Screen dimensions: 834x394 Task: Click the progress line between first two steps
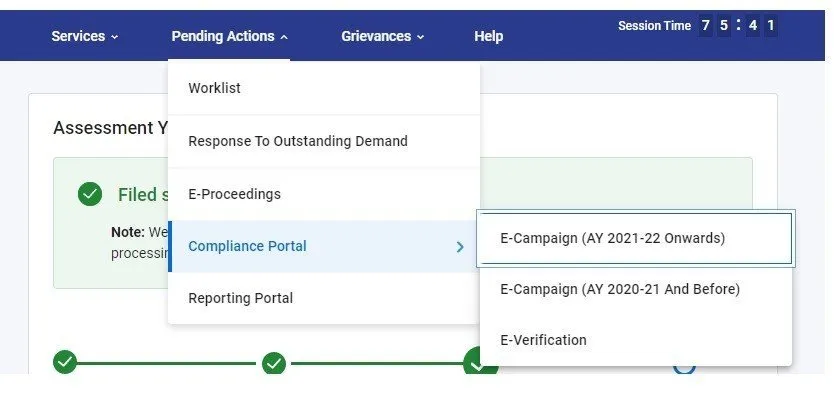click(x=170, y=363)
